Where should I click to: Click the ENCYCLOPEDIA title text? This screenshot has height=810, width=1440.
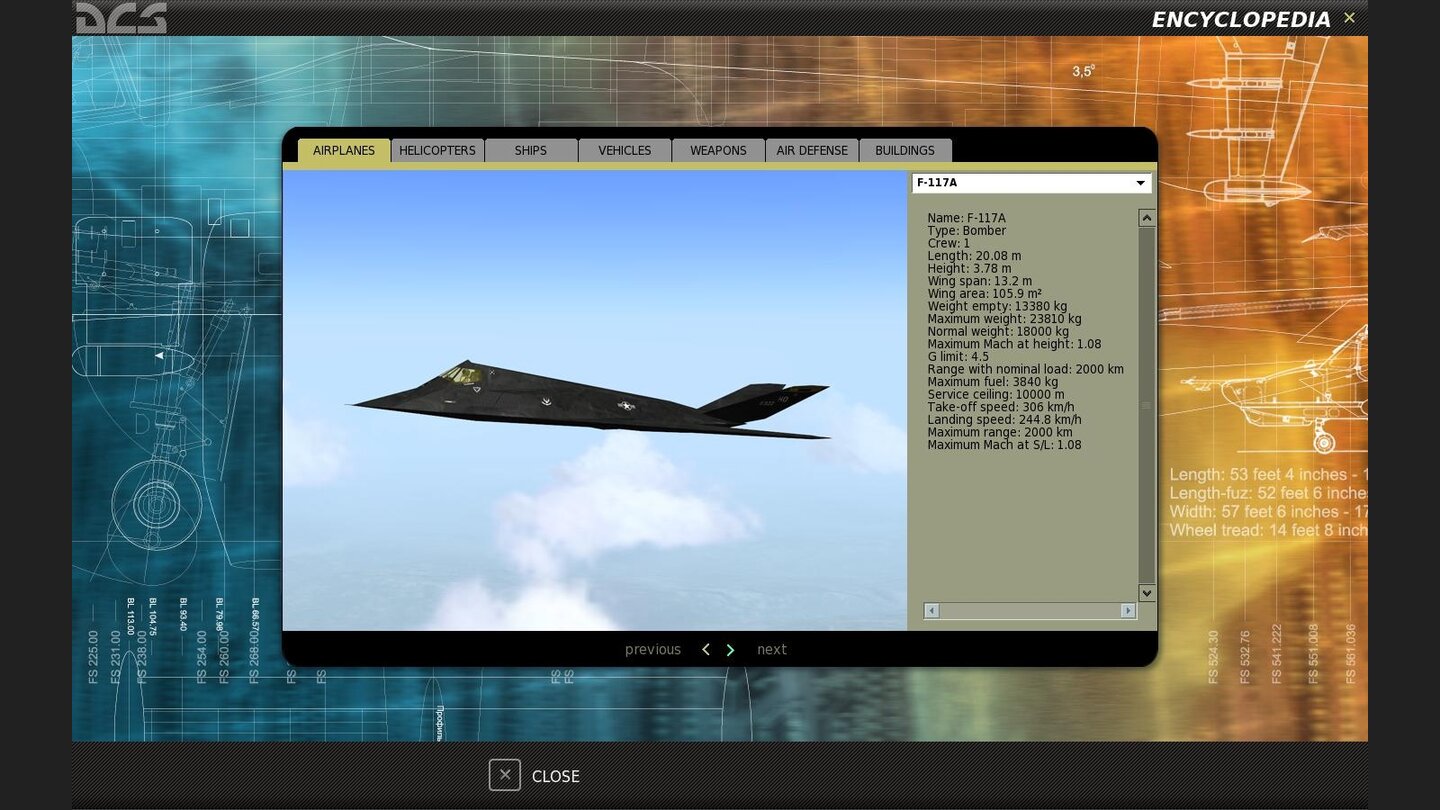coord(1241,19)
